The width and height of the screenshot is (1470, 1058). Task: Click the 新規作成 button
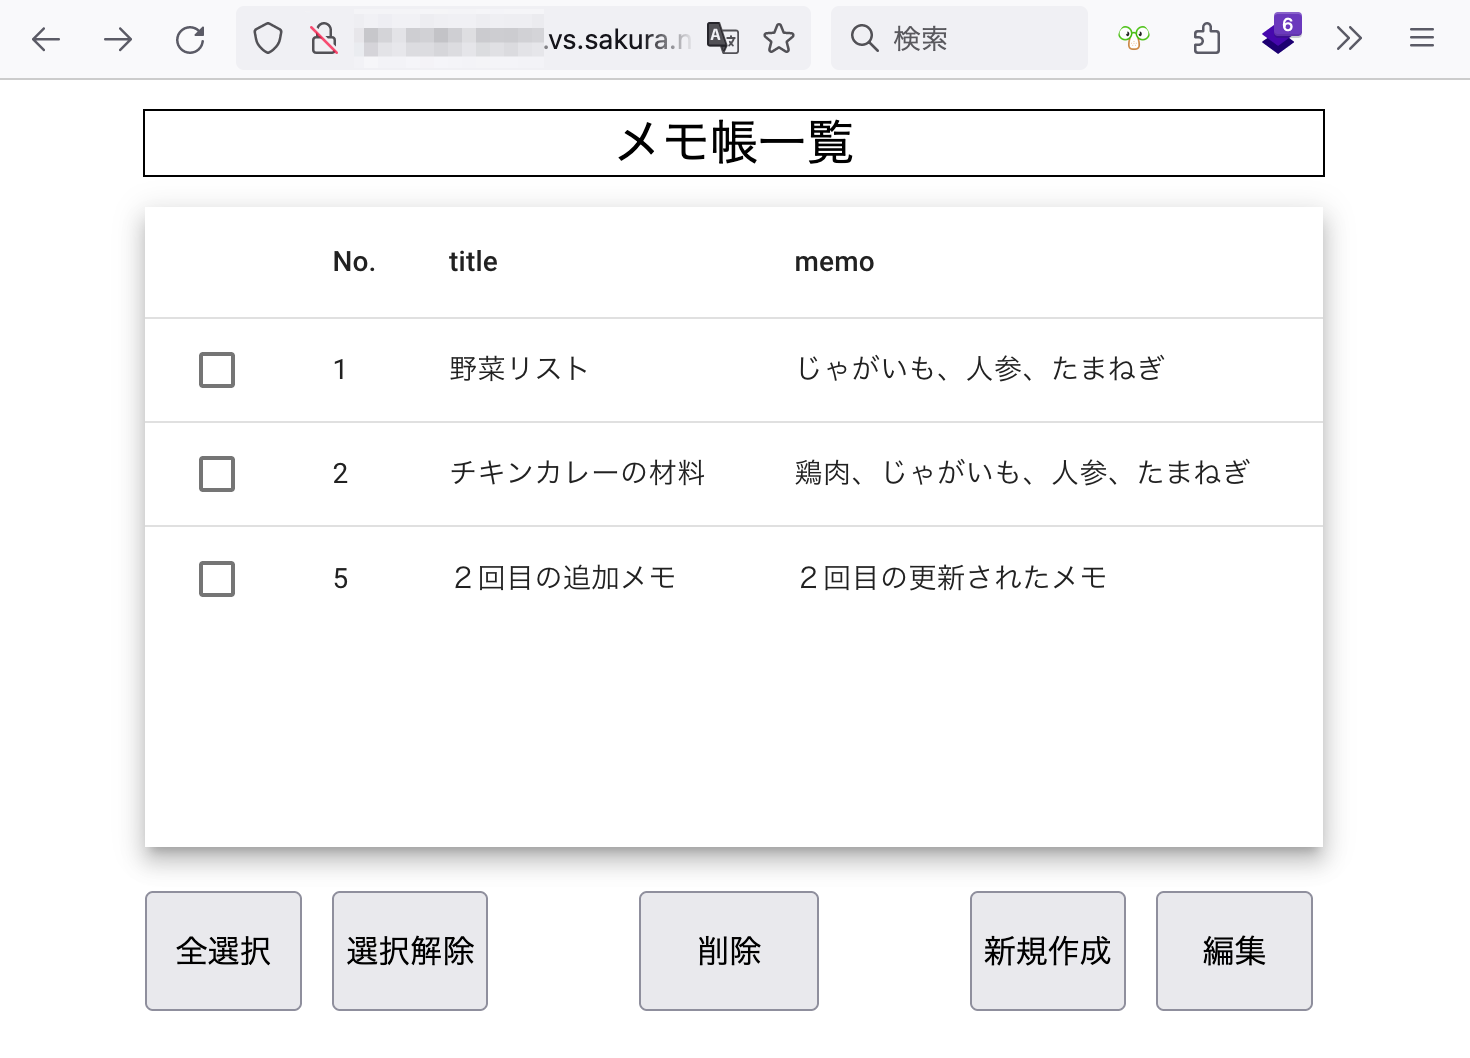point(1047,951)
